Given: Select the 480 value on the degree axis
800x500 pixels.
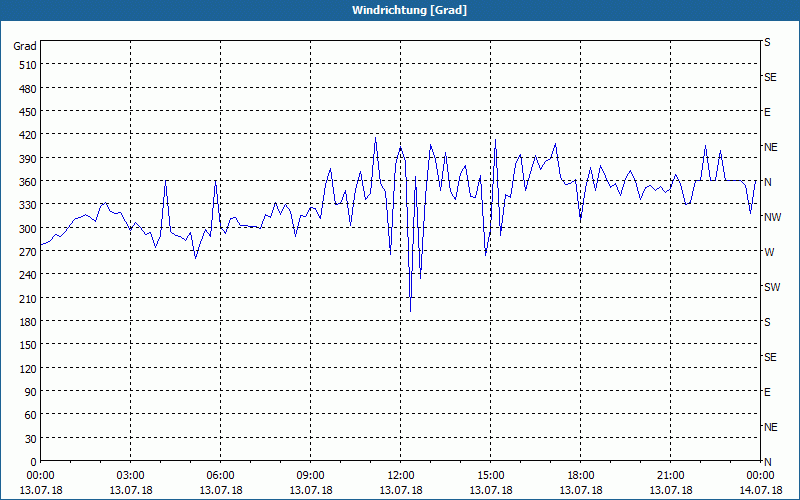Looking at the screenshot, I should pyautogui.click(x=28, y=89).
